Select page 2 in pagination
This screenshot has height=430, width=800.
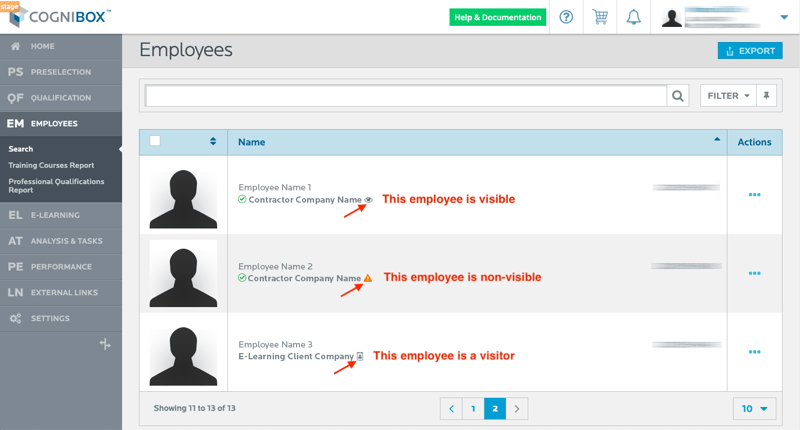495,409
